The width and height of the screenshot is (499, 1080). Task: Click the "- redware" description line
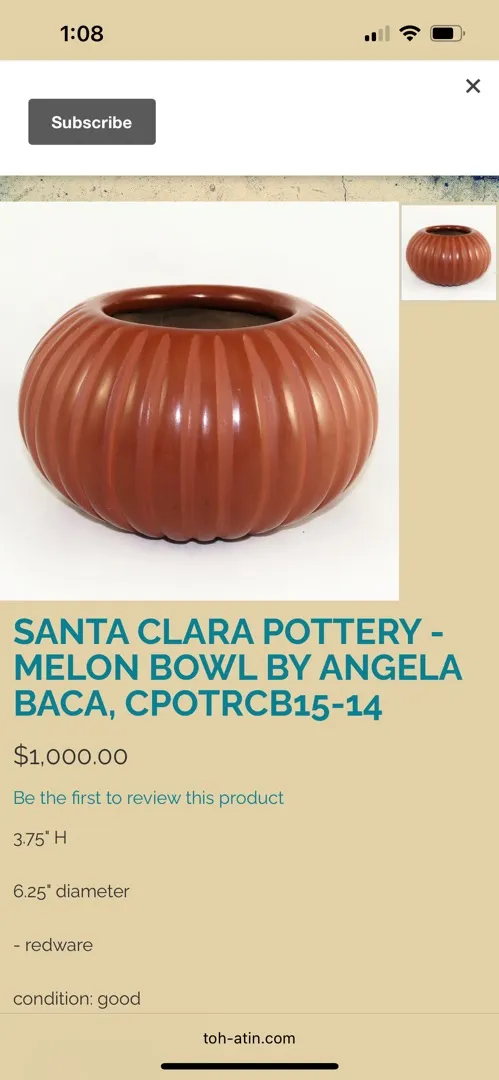click(52, 945)
